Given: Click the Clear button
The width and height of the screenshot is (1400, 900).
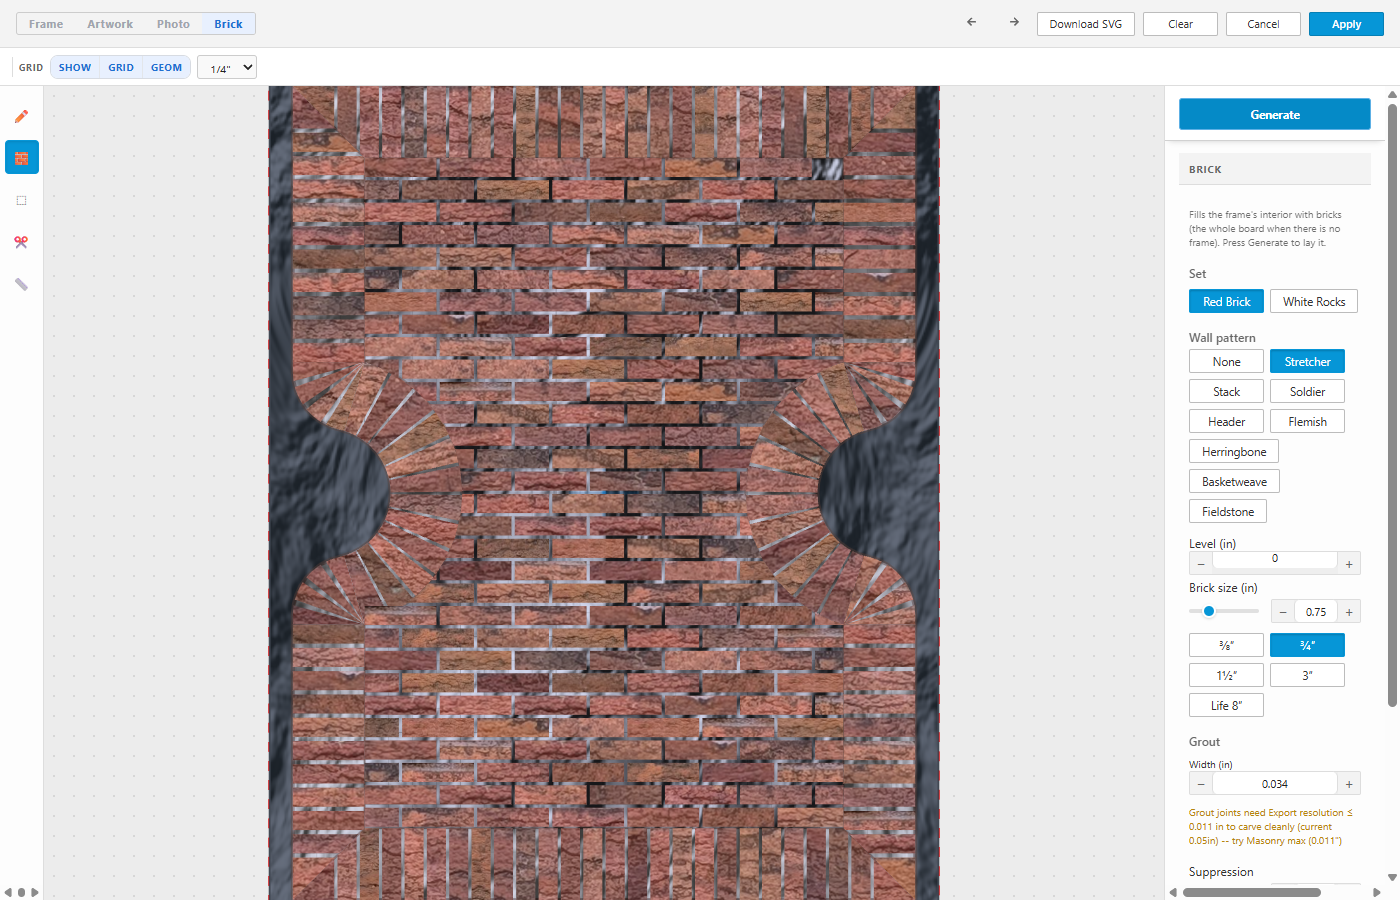Looking at the screenshot, I should click(x=1180, y=24).
